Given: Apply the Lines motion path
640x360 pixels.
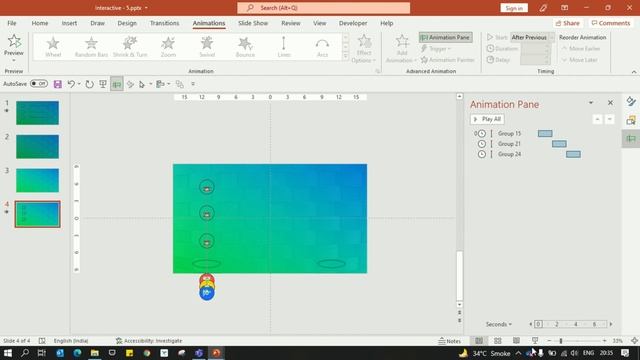Looking at the screenshot, I should [284, 47].
